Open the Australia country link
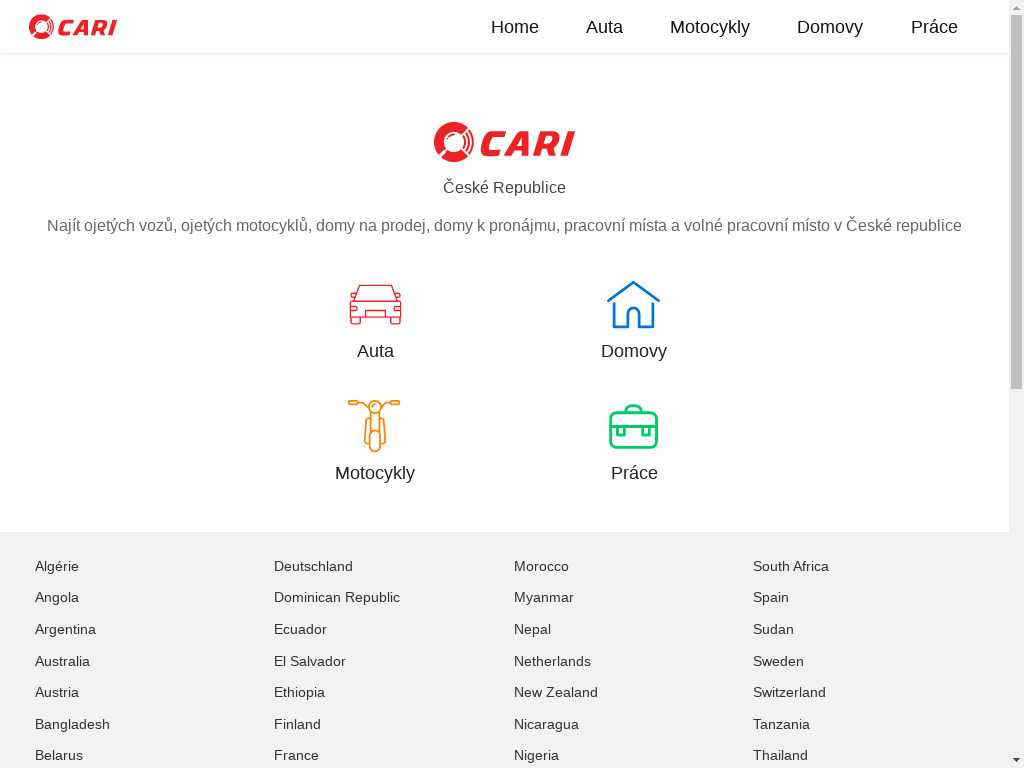This screenshot has width=1024, height=768. [x=62, y=662]
